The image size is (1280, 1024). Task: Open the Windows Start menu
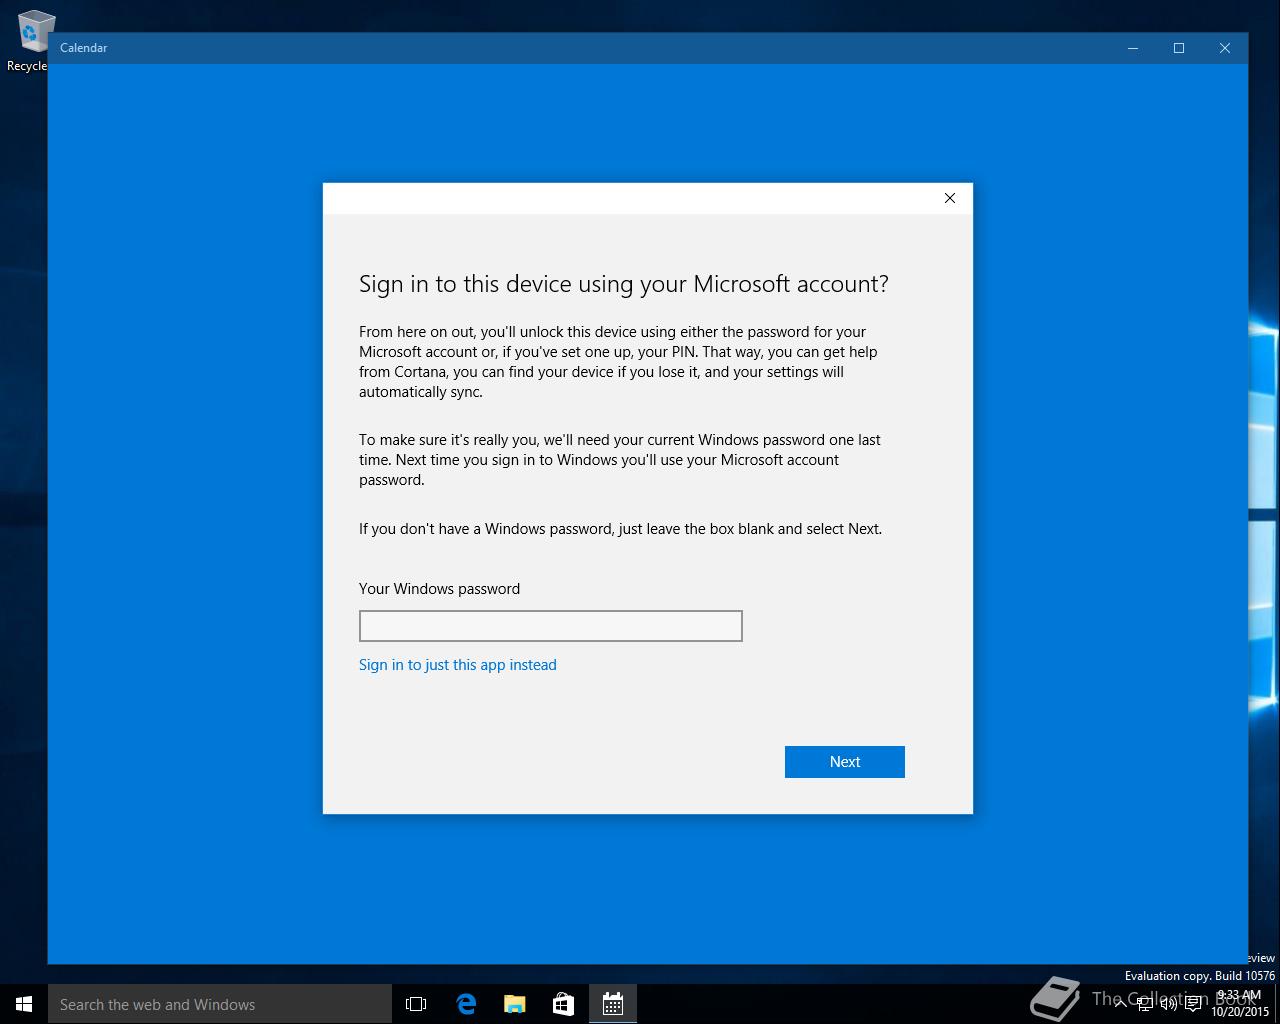pyautogui.click(x=24, y=1004)
